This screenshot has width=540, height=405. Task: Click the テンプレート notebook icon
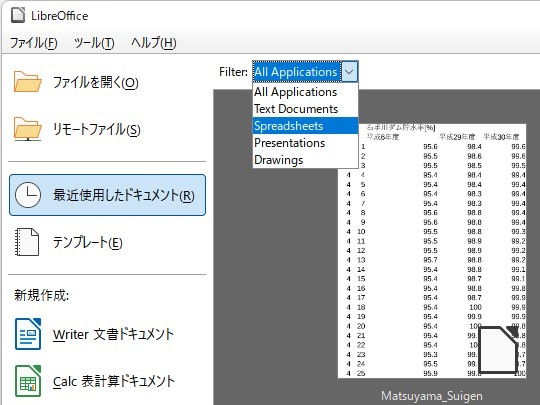27,242
